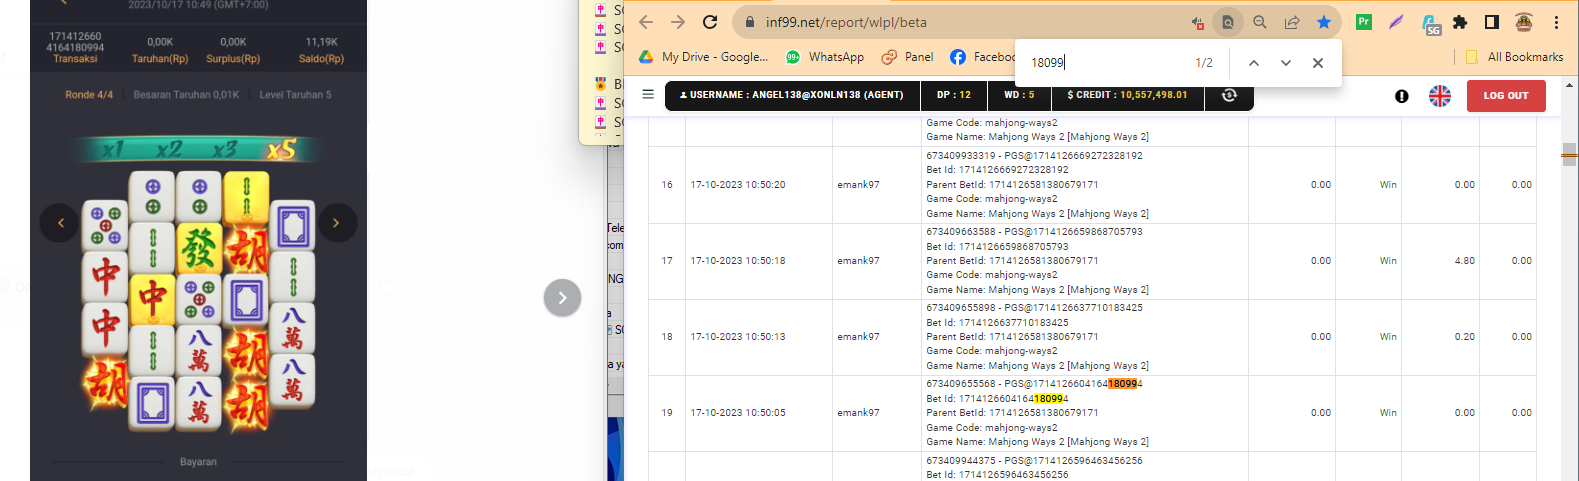Click Level Taruhan 5 label
The width and height of the screenshot is (1579, 481).
[x=295, y=95]
